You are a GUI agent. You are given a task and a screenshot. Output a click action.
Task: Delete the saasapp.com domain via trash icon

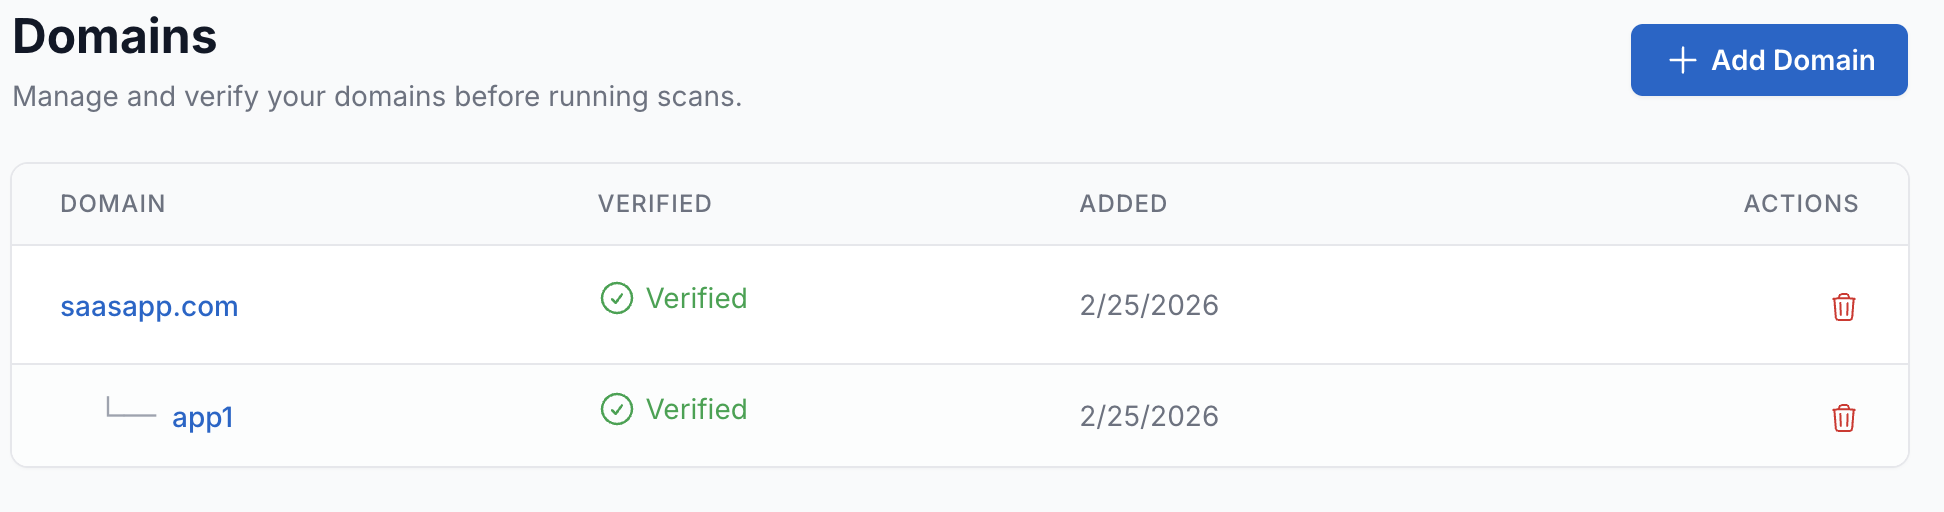coord(1843,307)
